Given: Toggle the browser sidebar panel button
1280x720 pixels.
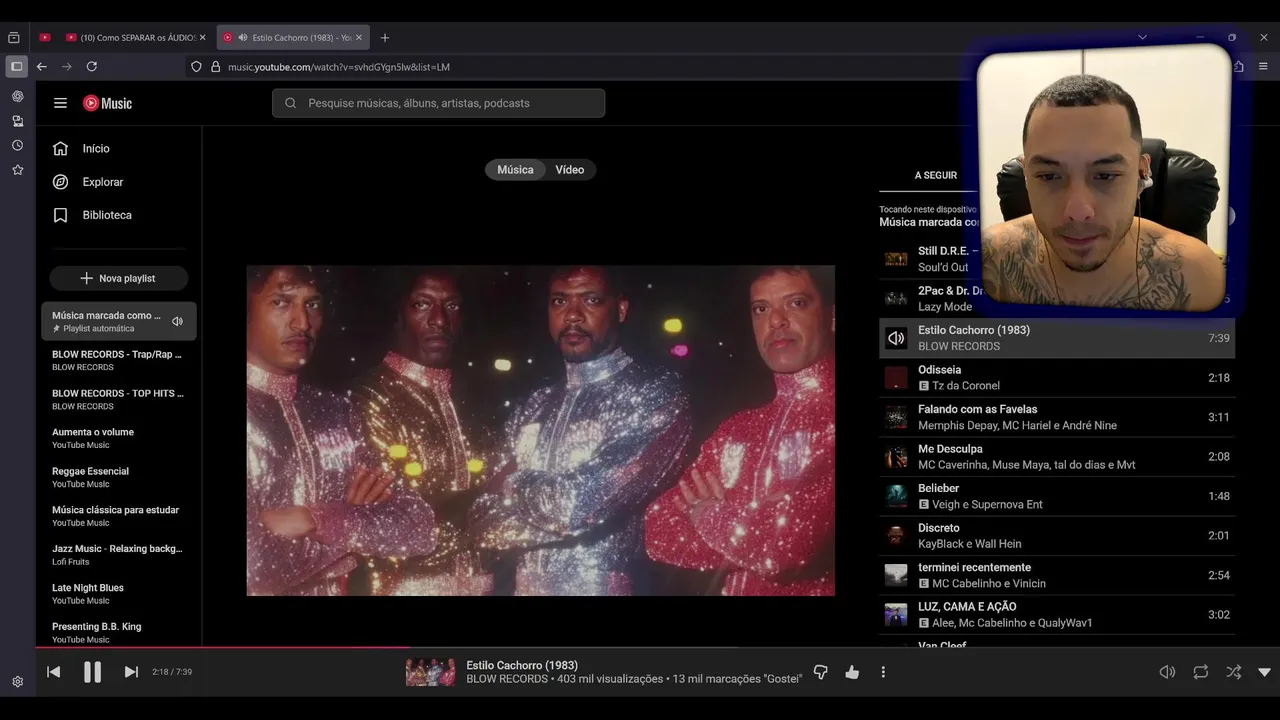Looking at the screenshot, I should (16, 66).
